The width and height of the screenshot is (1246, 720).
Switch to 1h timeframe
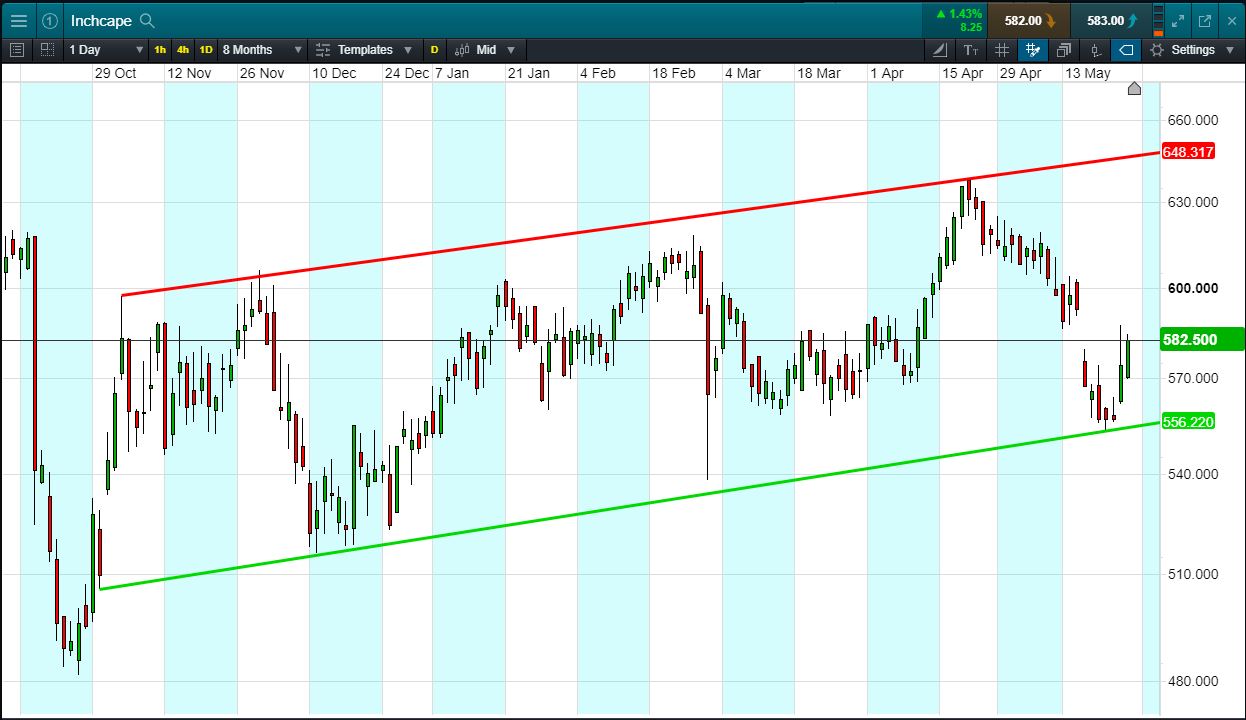[x=161, y=49]
